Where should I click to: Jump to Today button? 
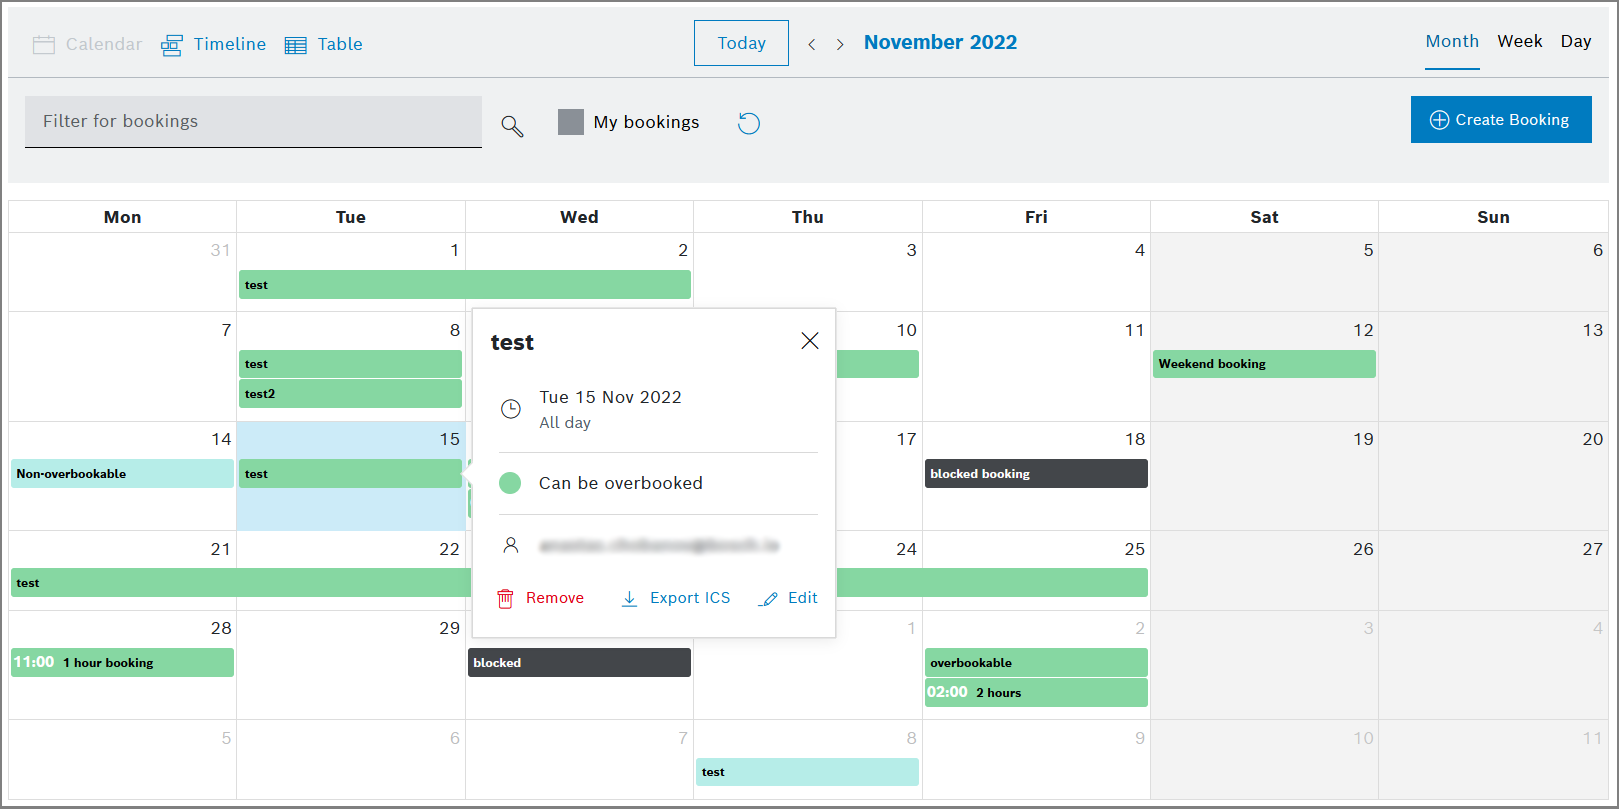pos(741,43)
